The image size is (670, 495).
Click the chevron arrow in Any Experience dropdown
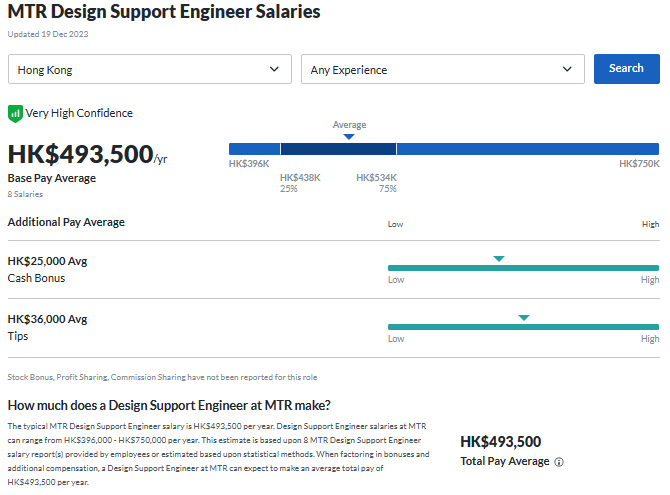click(x=567, y=69)
